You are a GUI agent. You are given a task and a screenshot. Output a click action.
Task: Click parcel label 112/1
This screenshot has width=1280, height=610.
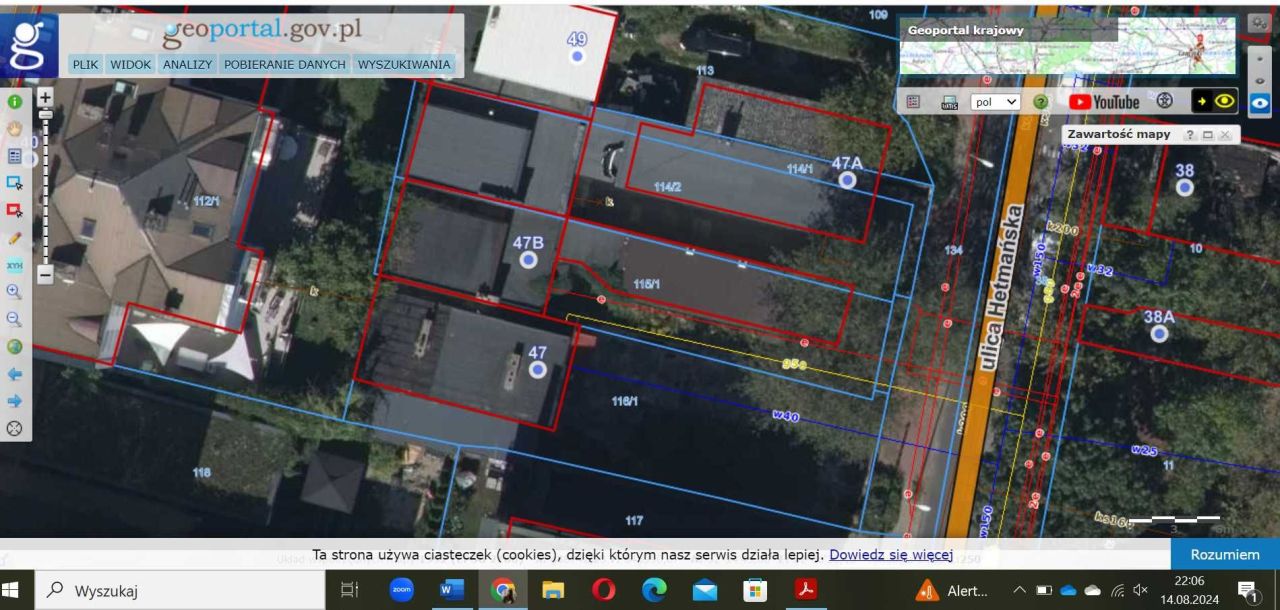click(x=206, y=201)
